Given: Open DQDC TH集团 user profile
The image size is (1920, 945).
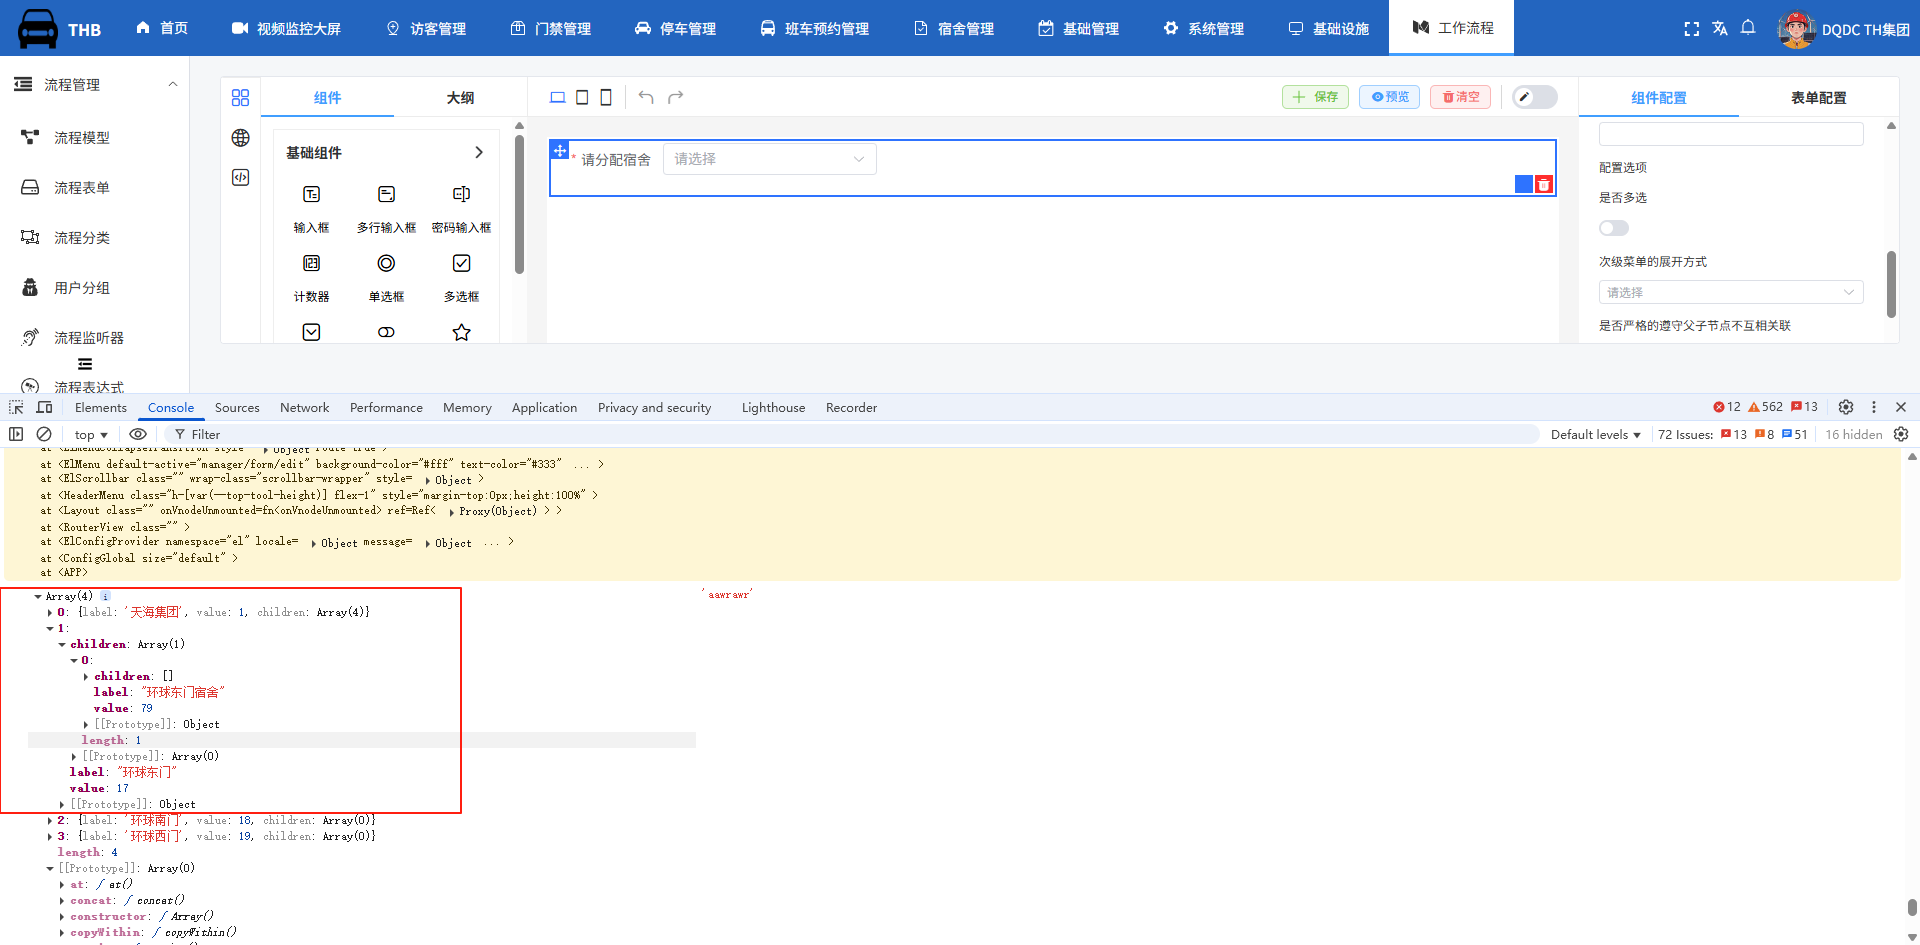Looking at the screenshot, I should [x=1843, y=29].
